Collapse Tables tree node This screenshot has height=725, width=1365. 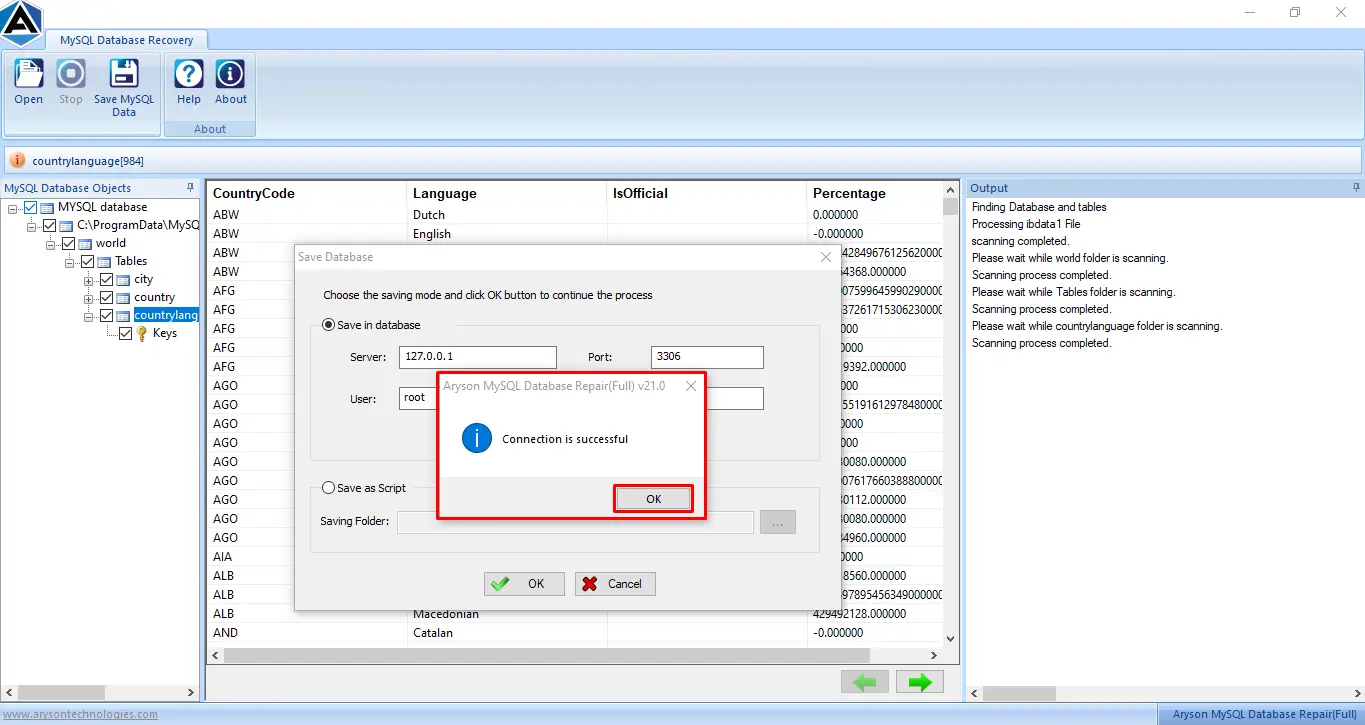click(x=70, y=262)
